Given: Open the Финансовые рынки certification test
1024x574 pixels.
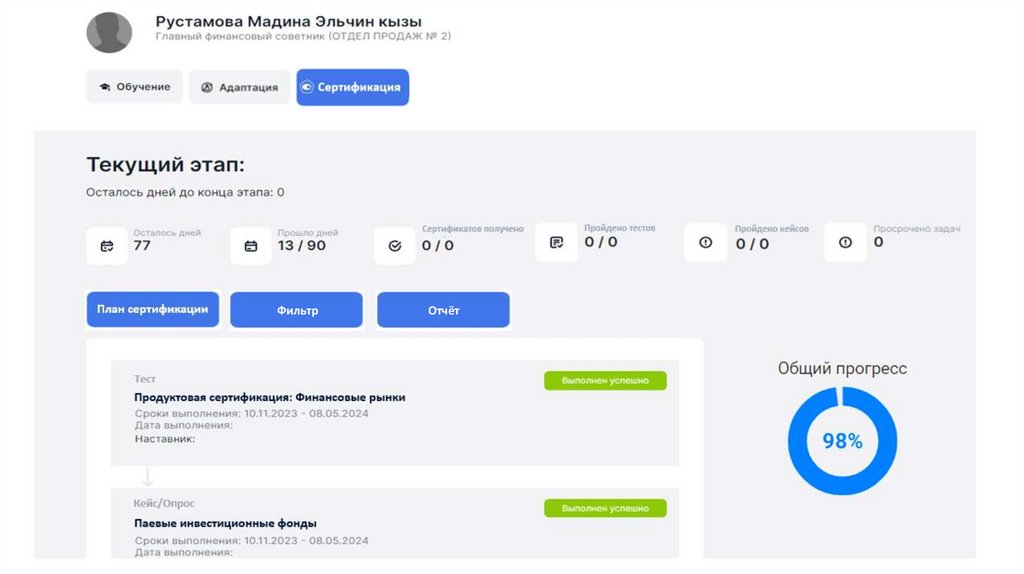Looking at the screenshot, I should (x=270, y=397).
